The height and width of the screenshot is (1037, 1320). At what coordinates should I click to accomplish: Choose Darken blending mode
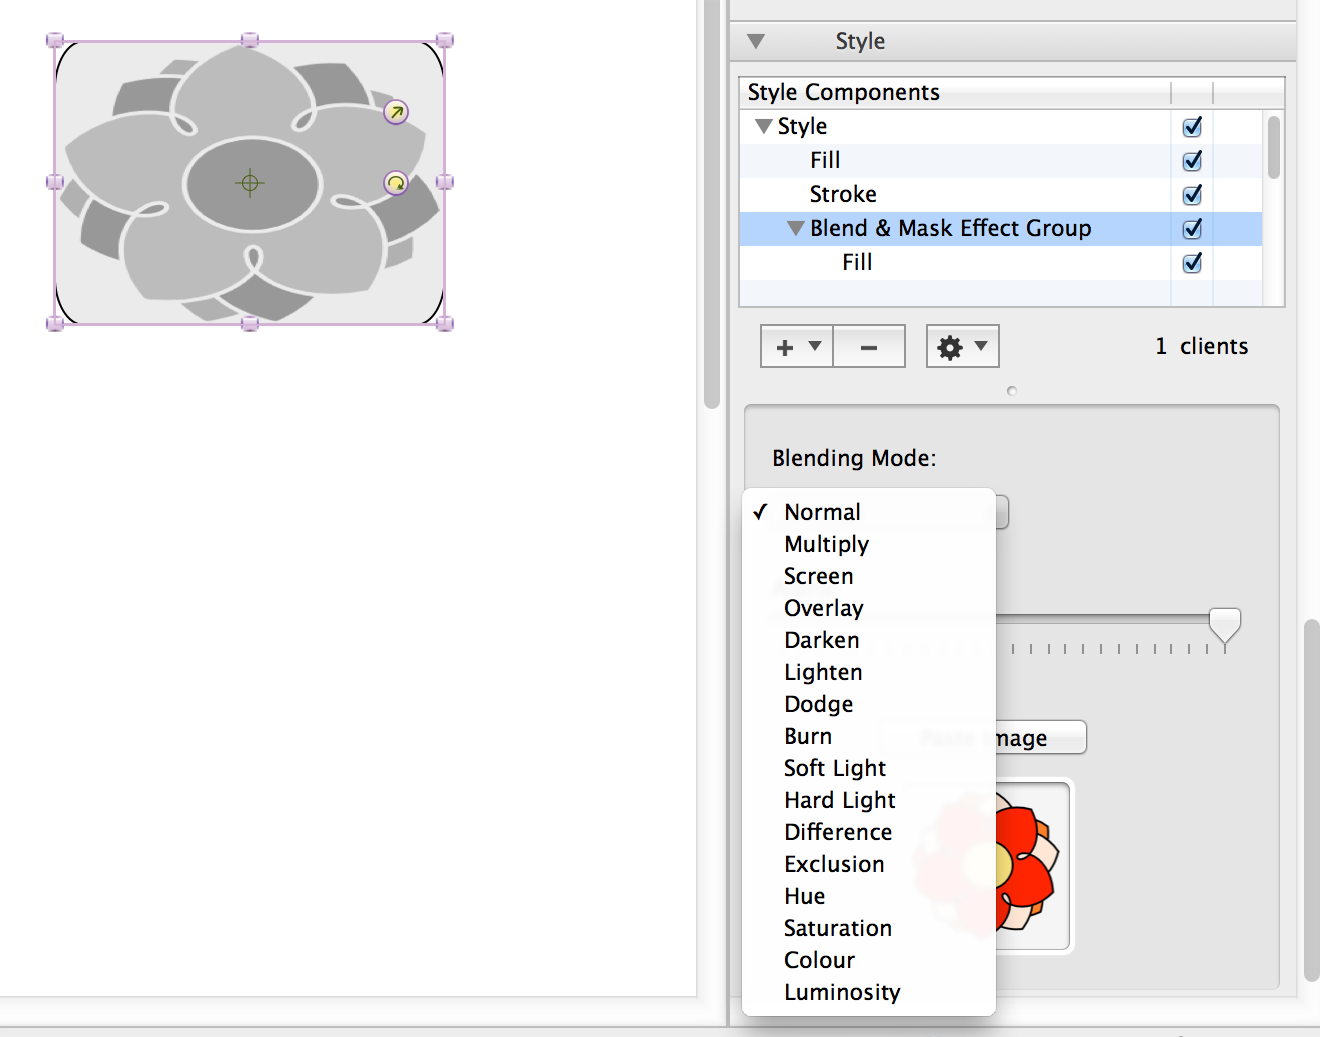pyautogui.click(x=869, y=640)
